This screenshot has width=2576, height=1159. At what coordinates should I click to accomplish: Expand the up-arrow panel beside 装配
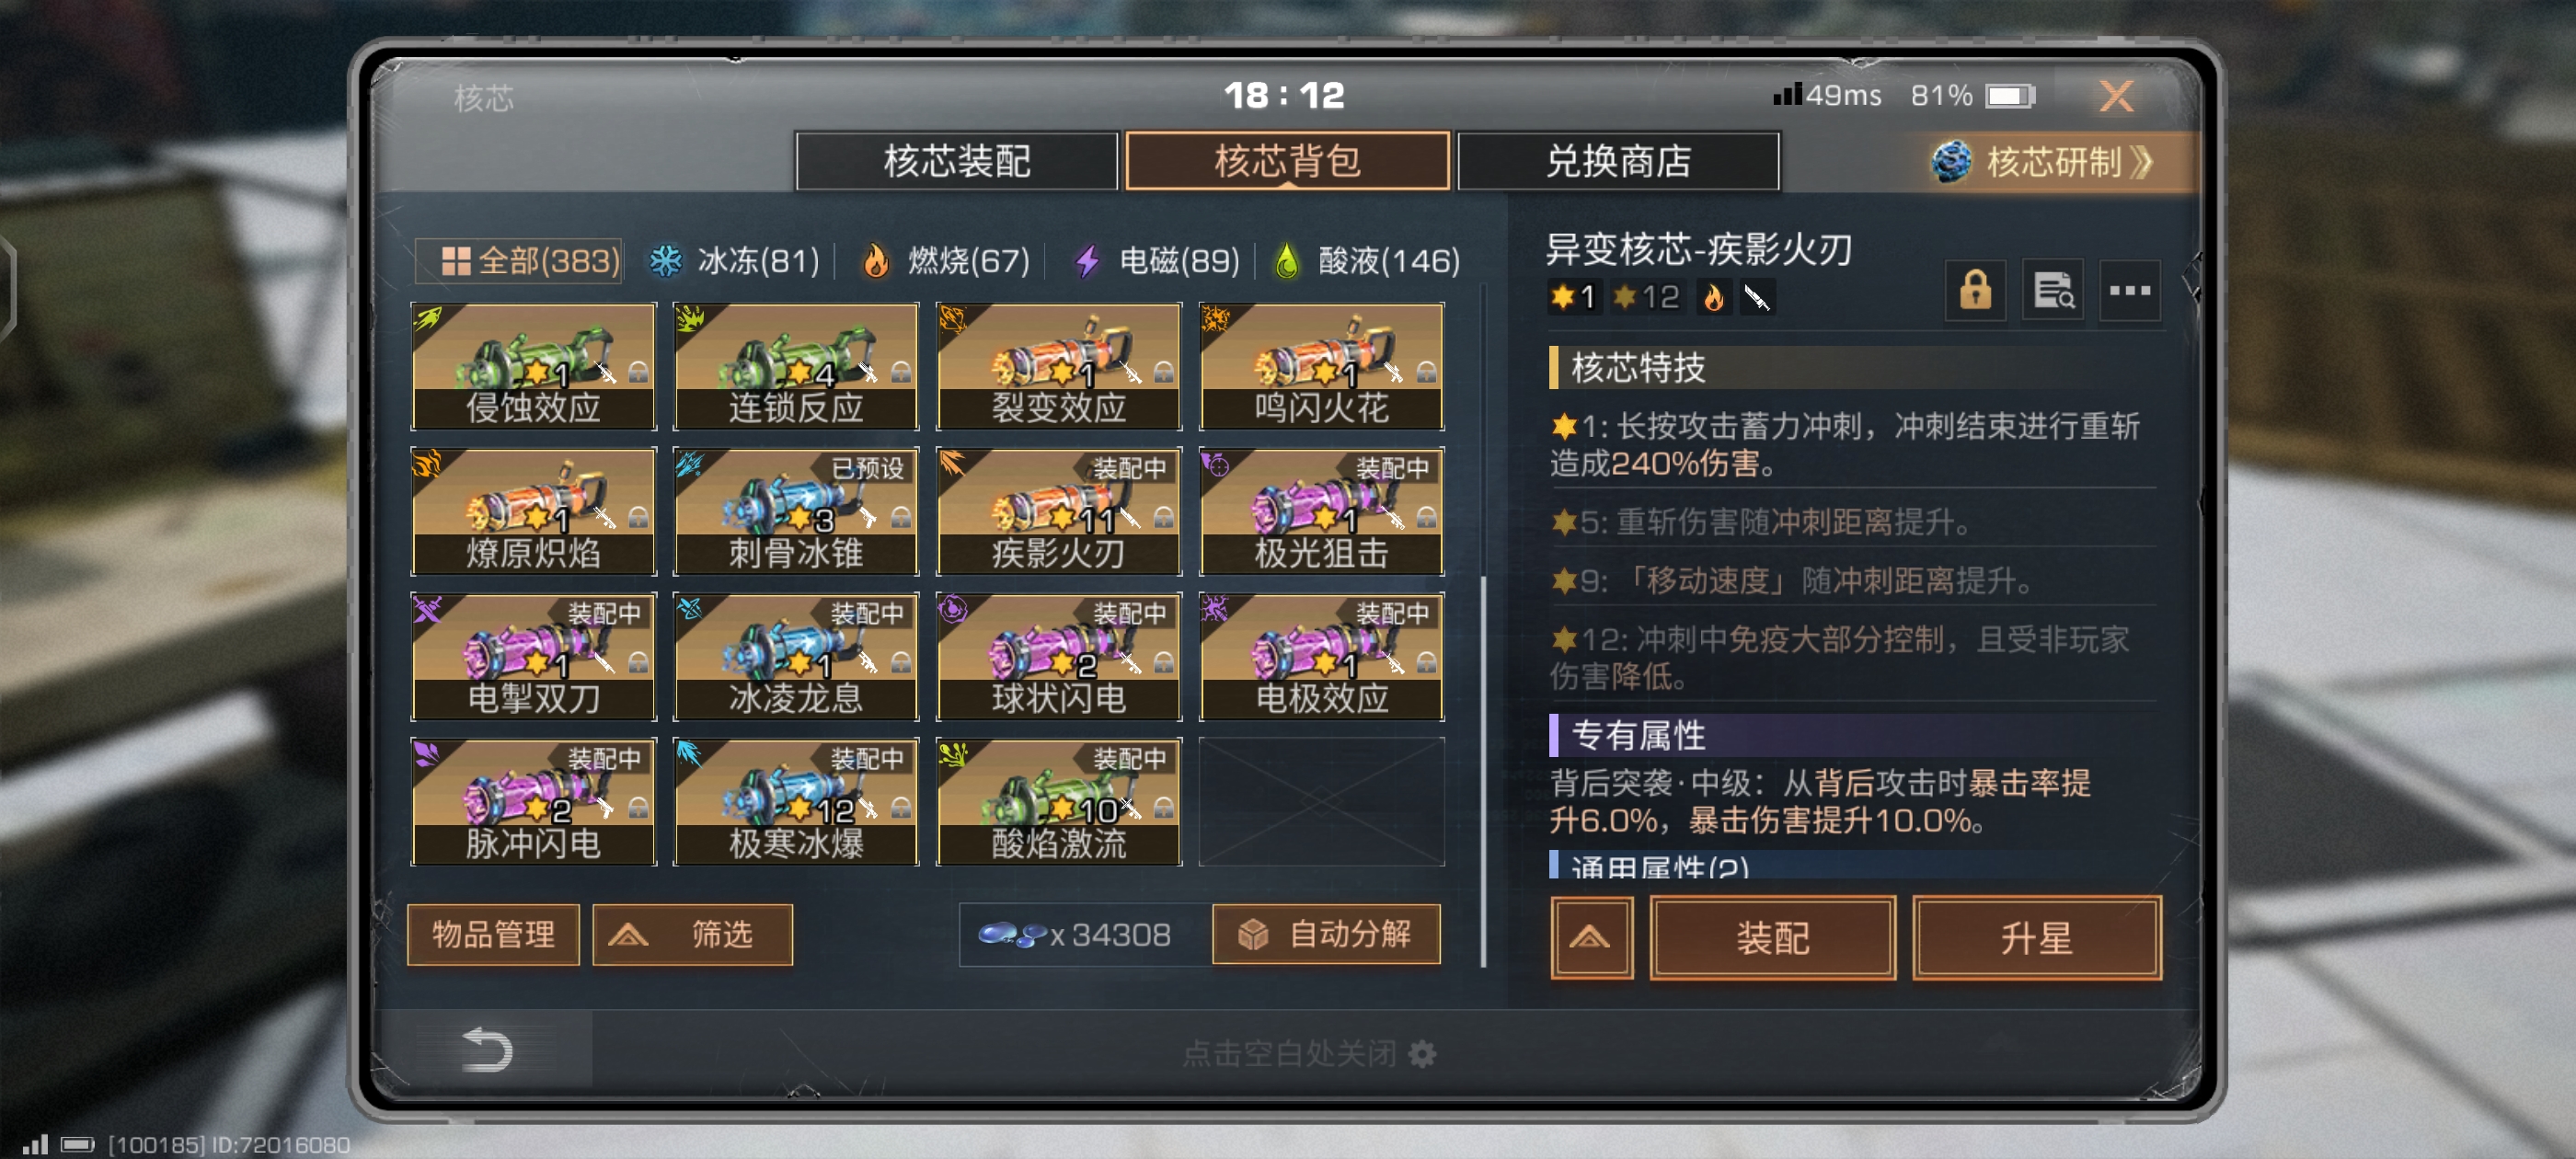pyautogui.click(x=1591, y=938)
